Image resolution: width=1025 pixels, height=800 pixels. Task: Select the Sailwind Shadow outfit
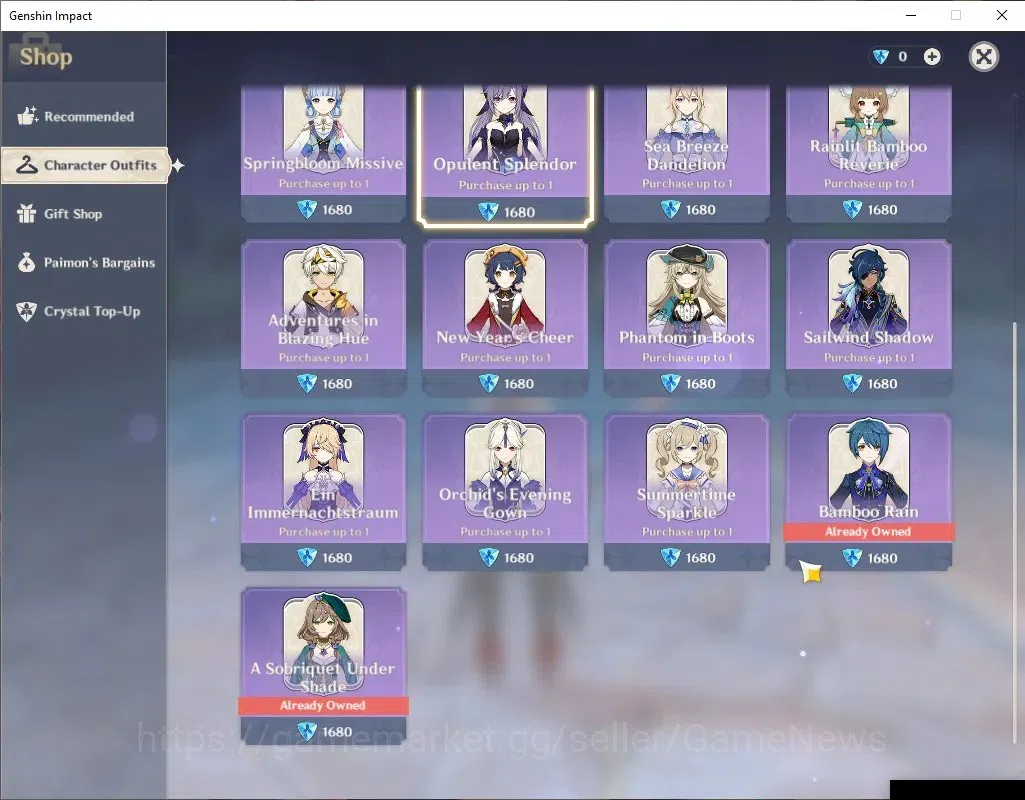coord(868,317)
